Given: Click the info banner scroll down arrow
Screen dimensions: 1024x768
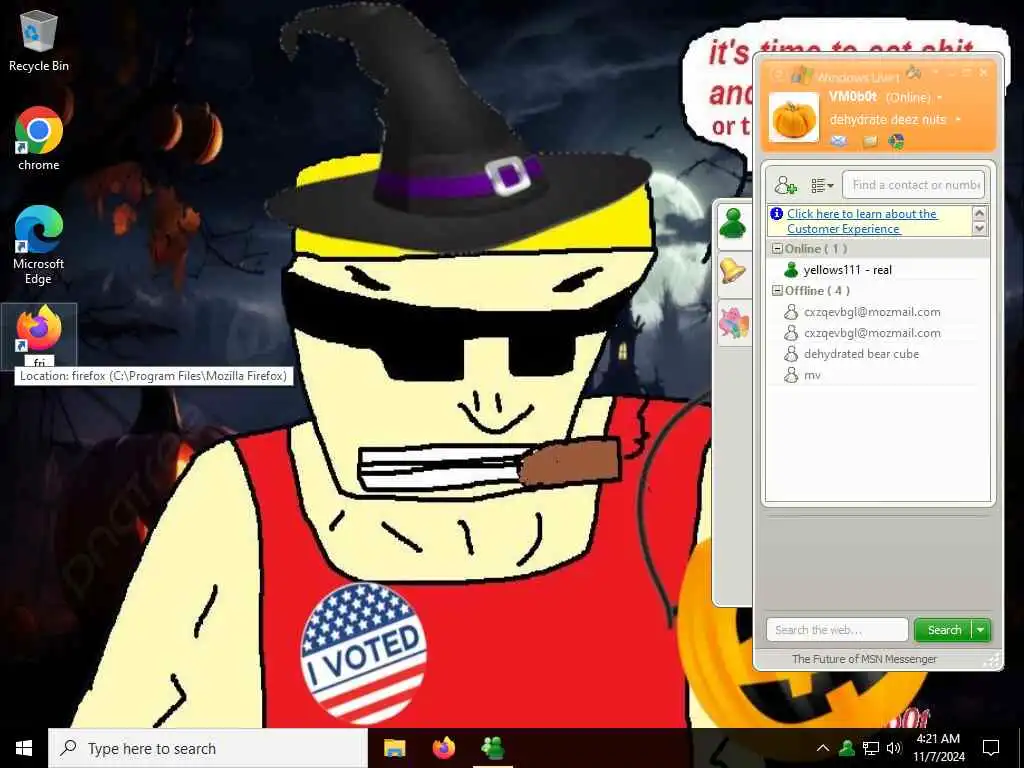Looking at the screenshot, I should (979, 229).
